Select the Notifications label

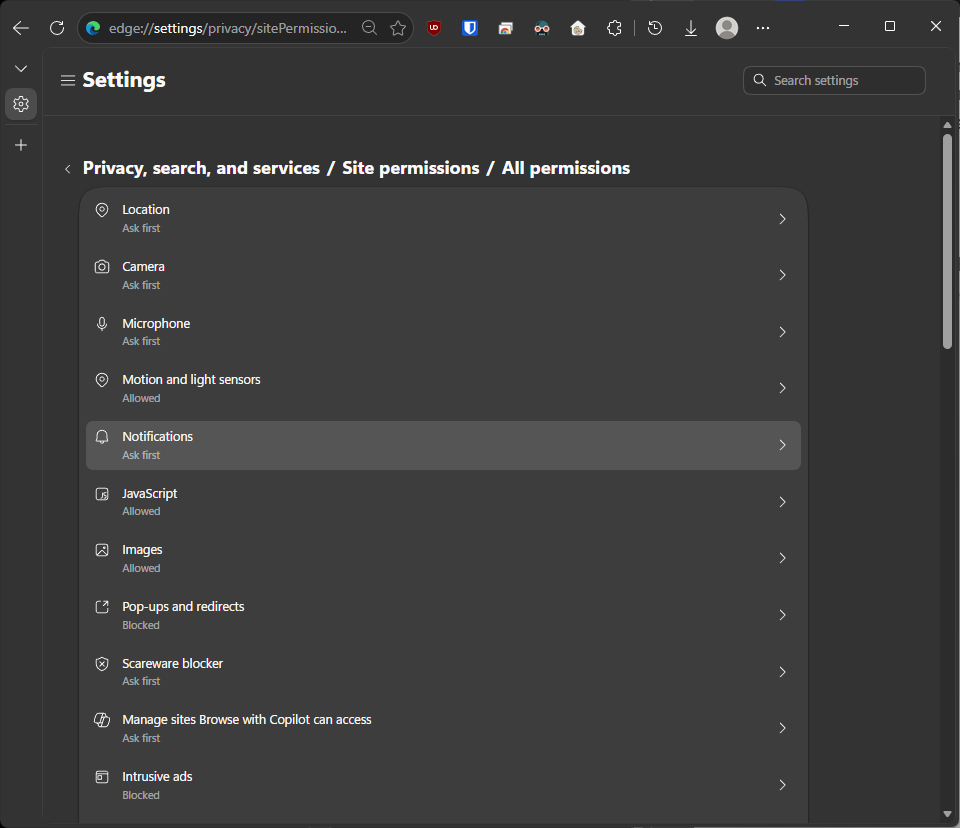(x=157, y=437)
